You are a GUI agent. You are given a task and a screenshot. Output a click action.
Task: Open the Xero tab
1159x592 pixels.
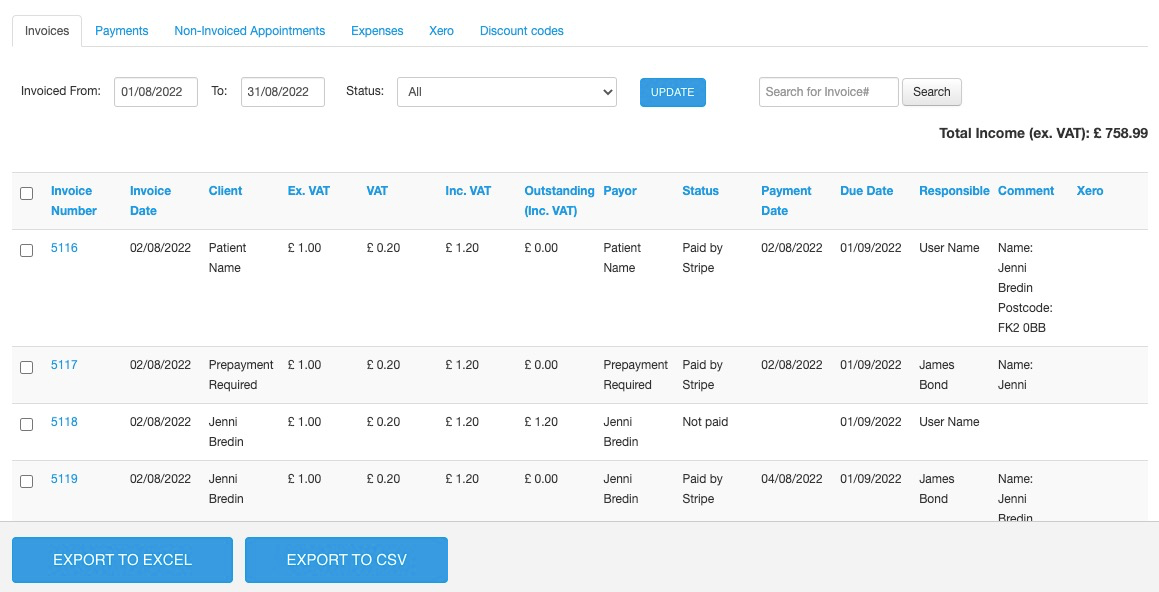[x=441, y=31]
